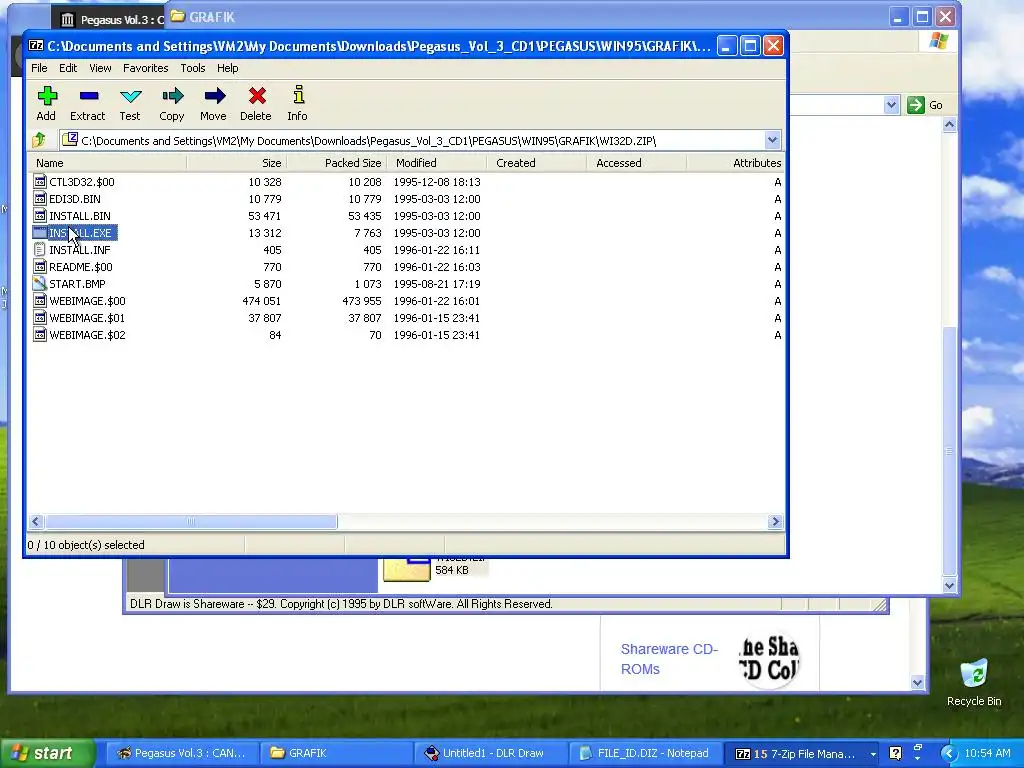The height and width of the screenshot is (768, 1024).
Task: Click the red Delete icon
Action: (257, 96)
